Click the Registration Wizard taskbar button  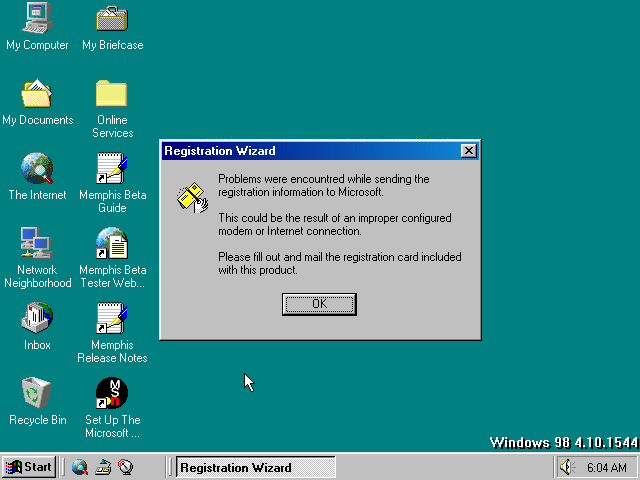(256, 467)
